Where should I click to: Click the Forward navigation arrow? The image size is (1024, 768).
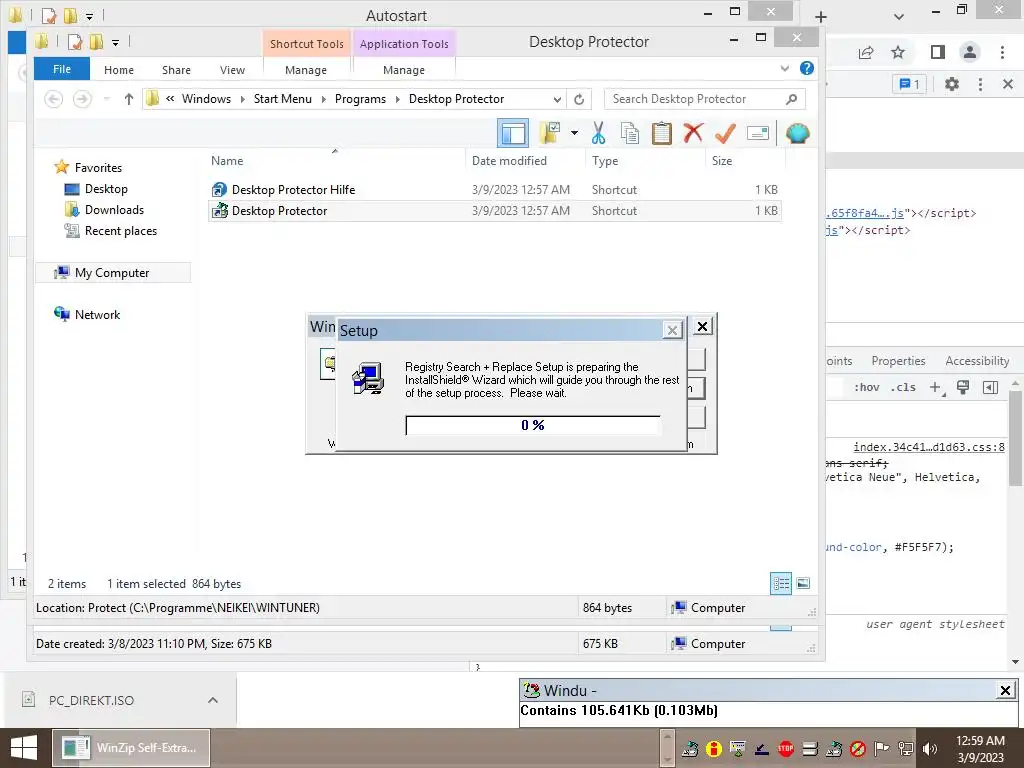(82, 99)
